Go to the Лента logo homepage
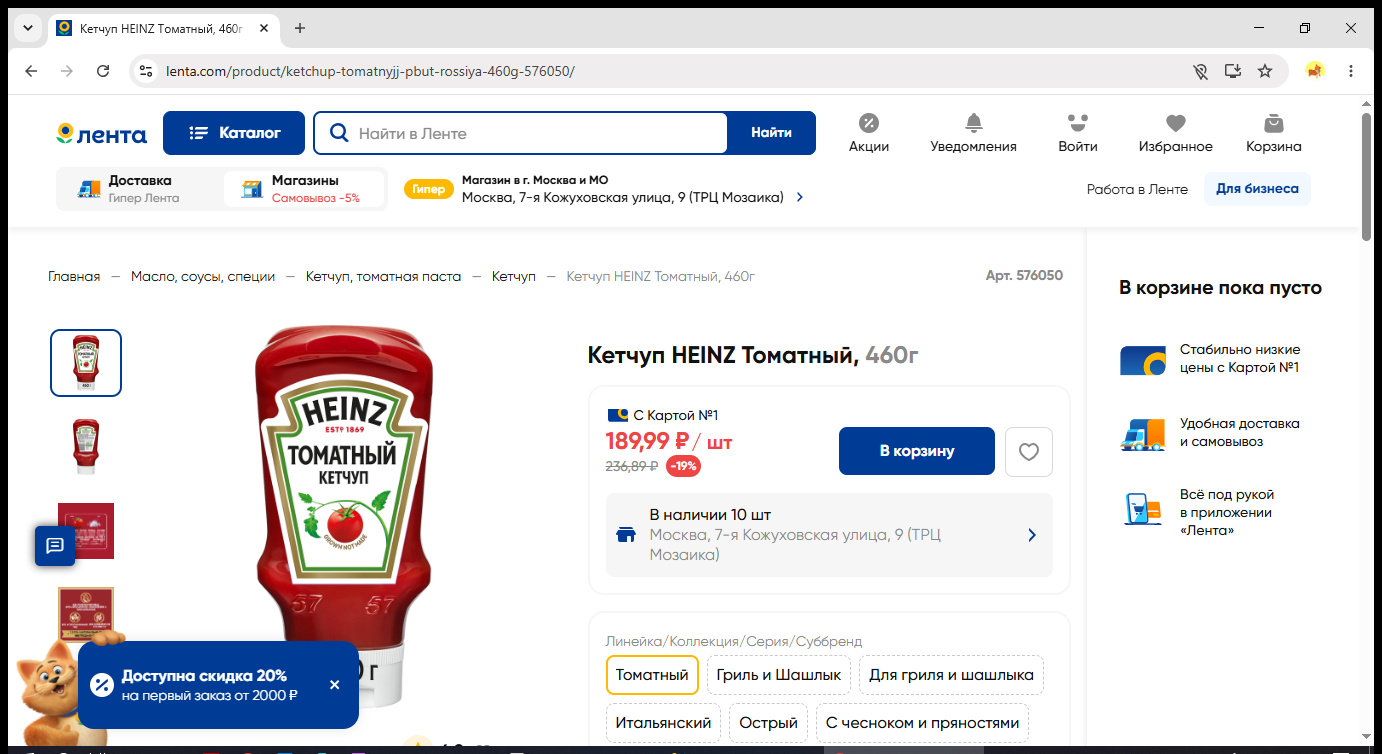 click(101, 134)
